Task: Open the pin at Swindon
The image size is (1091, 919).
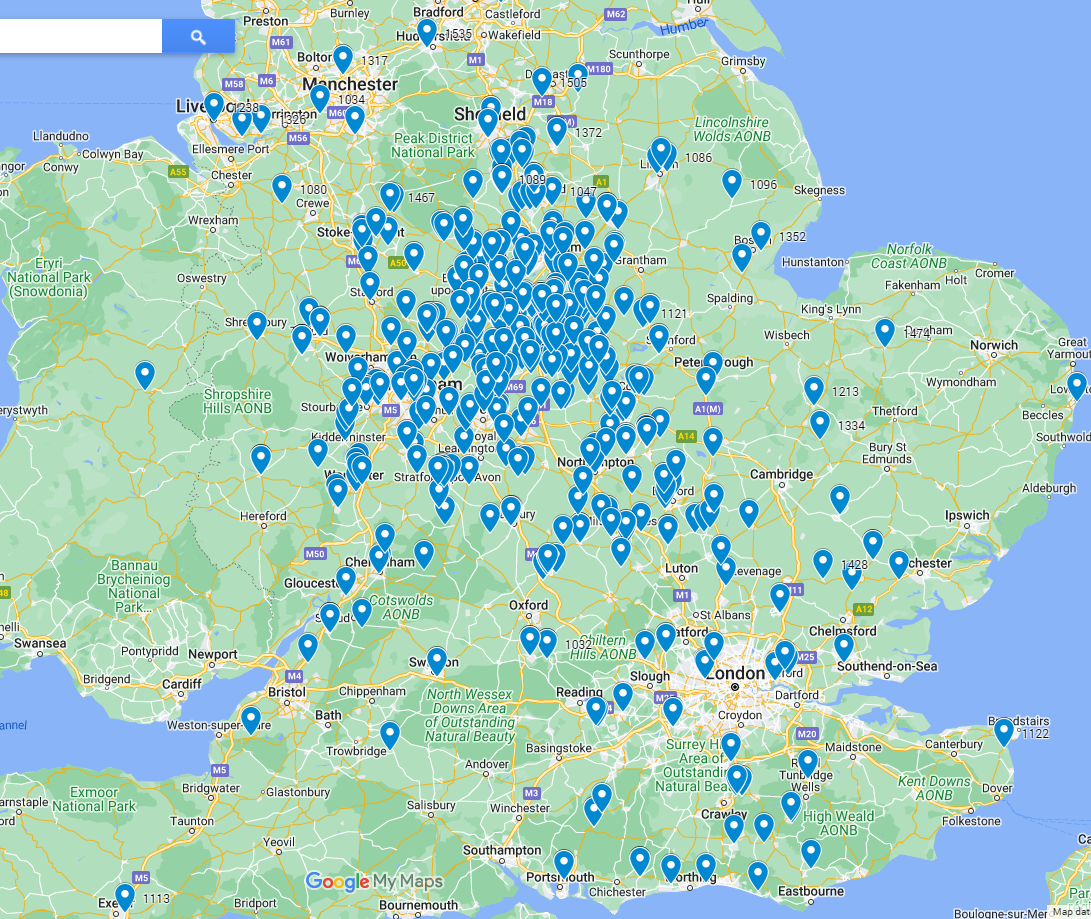Action: coord(437,661)
